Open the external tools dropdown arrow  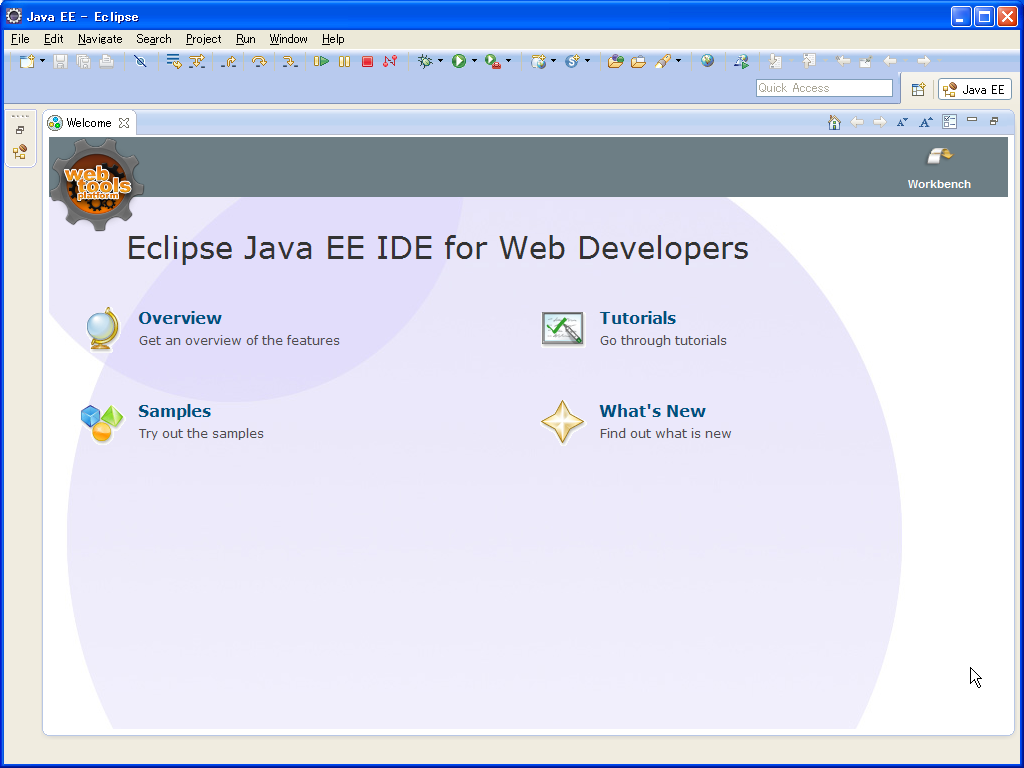tap(508, 61)
